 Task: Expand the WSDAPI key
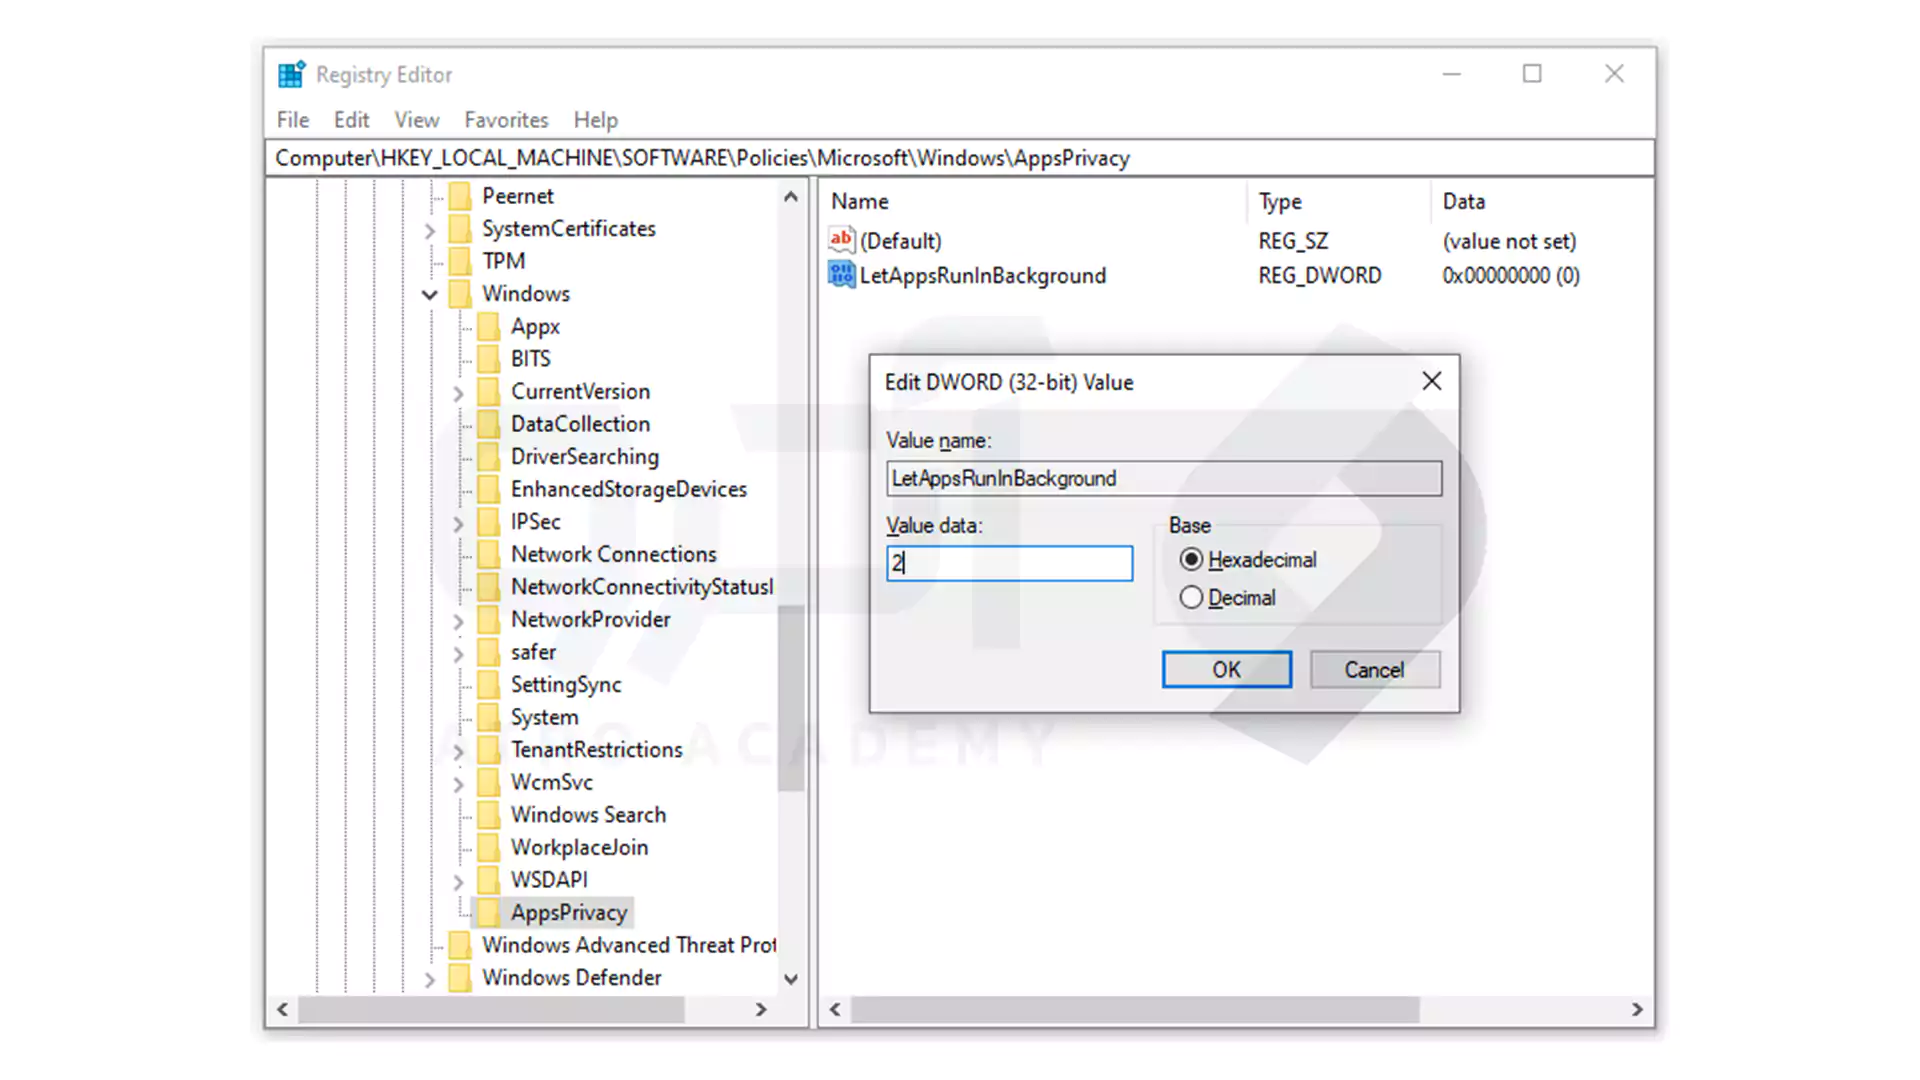click(459, 882)
